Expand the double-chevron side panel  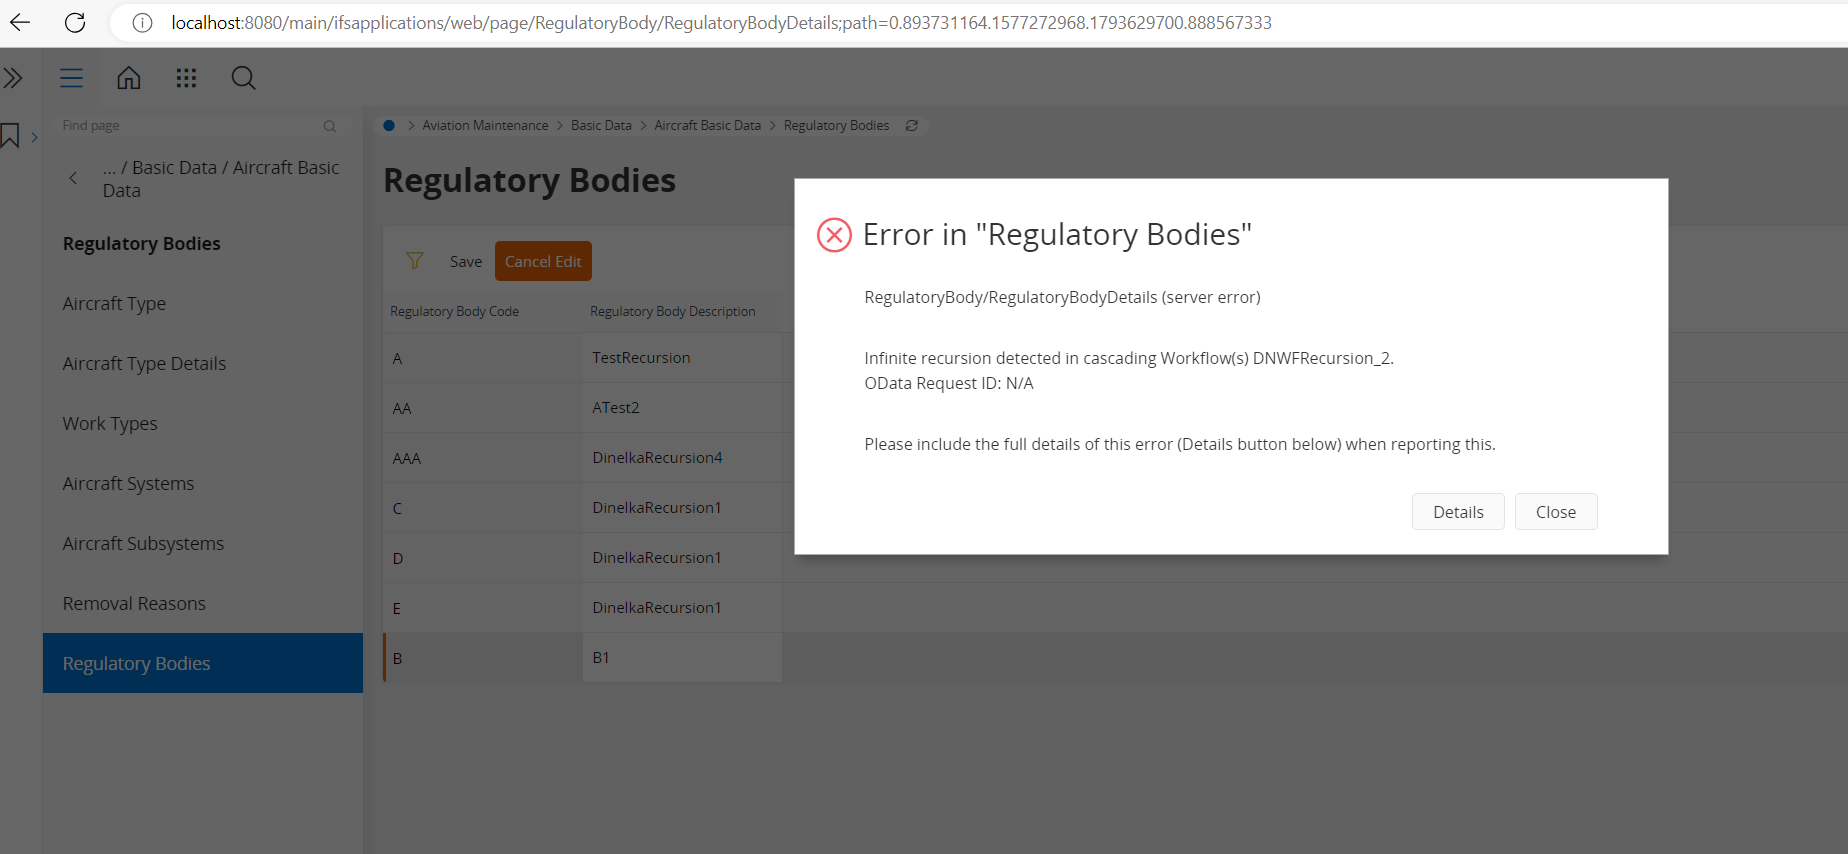click(13, 78)
